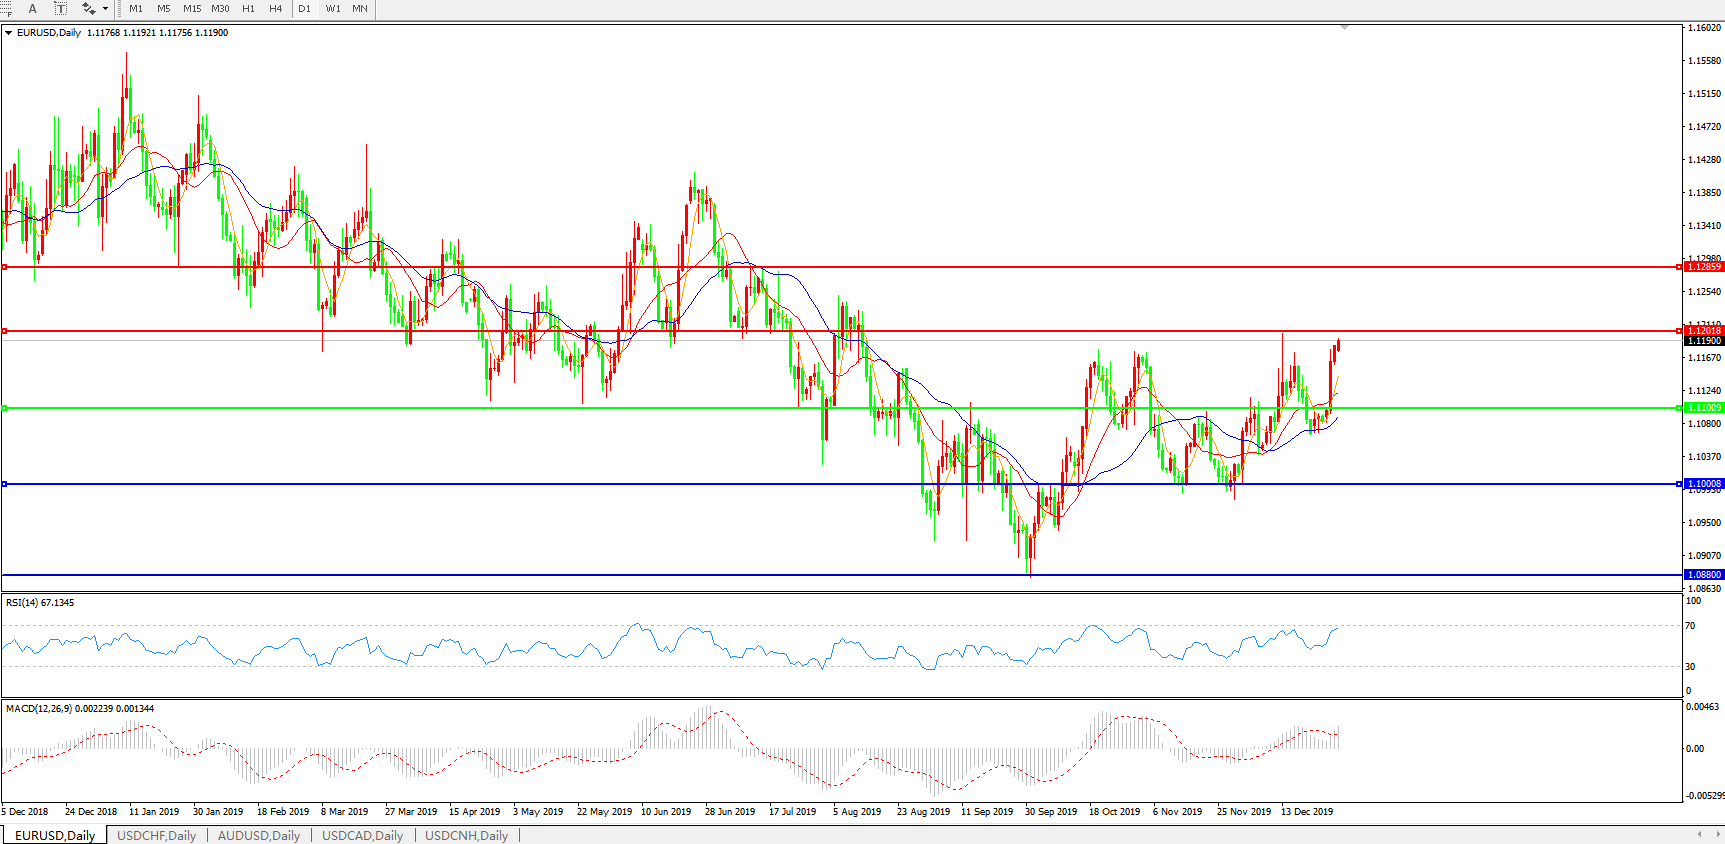Viewport: 1725px width, 844px height.
Task: Change chart to W1 weekly timeframe
Action: point(333,9)
